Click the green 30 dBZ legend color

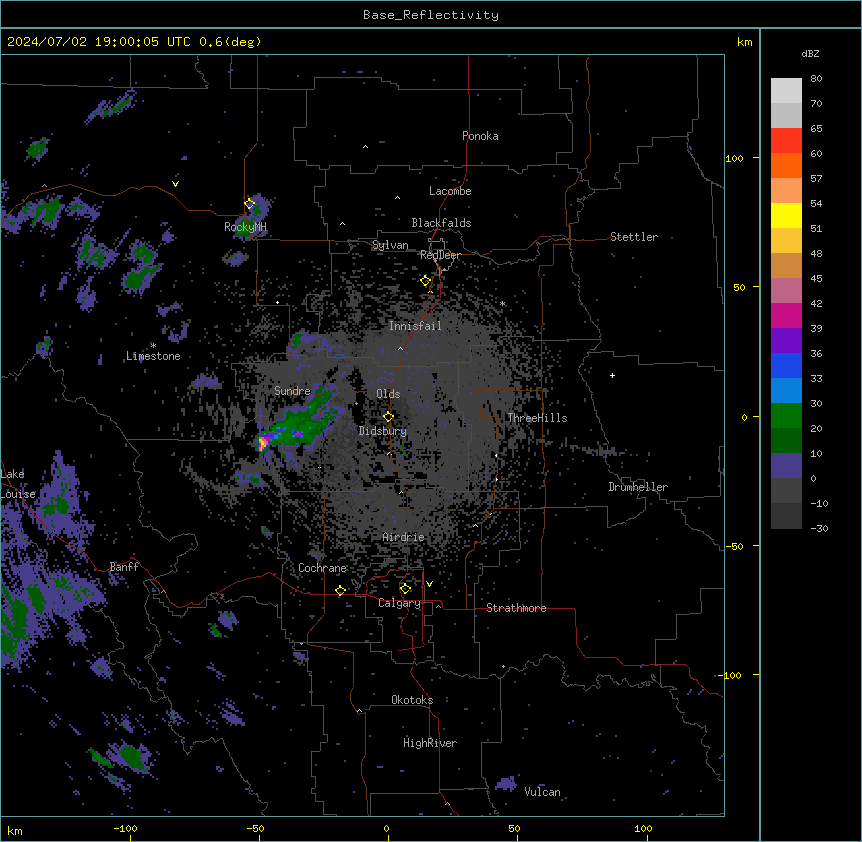786,416
